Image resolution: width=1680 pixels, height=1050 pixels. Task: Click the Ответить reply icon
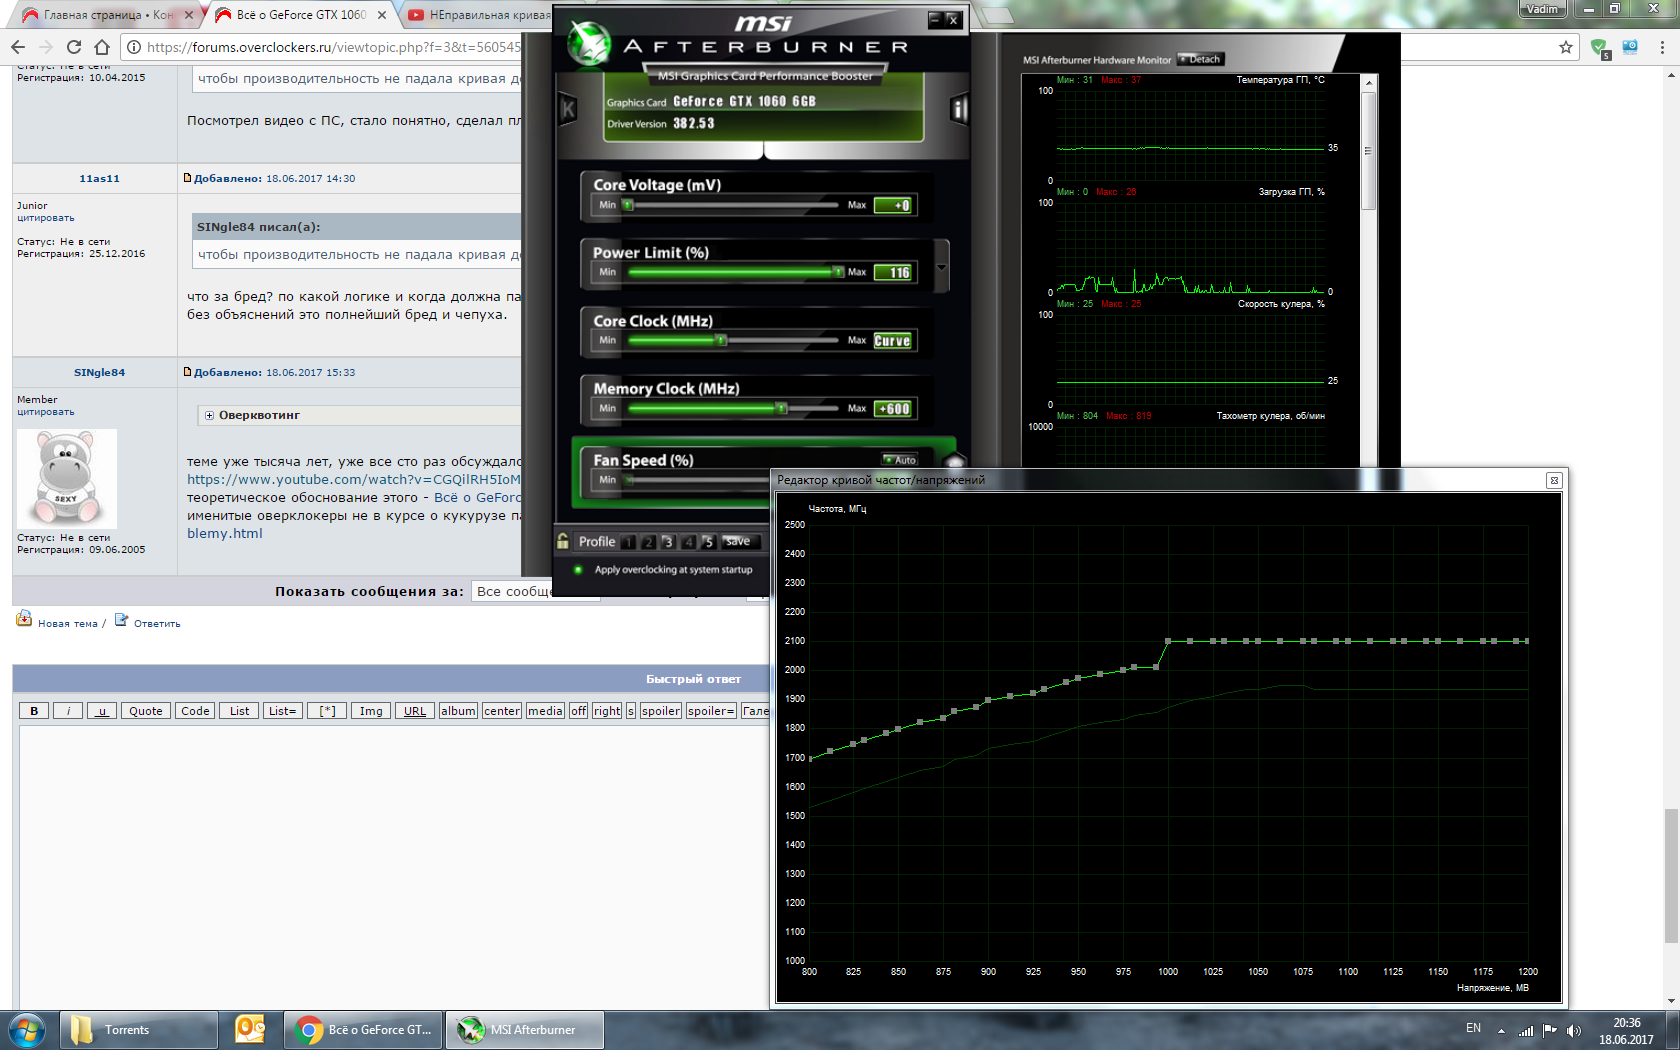121,620
